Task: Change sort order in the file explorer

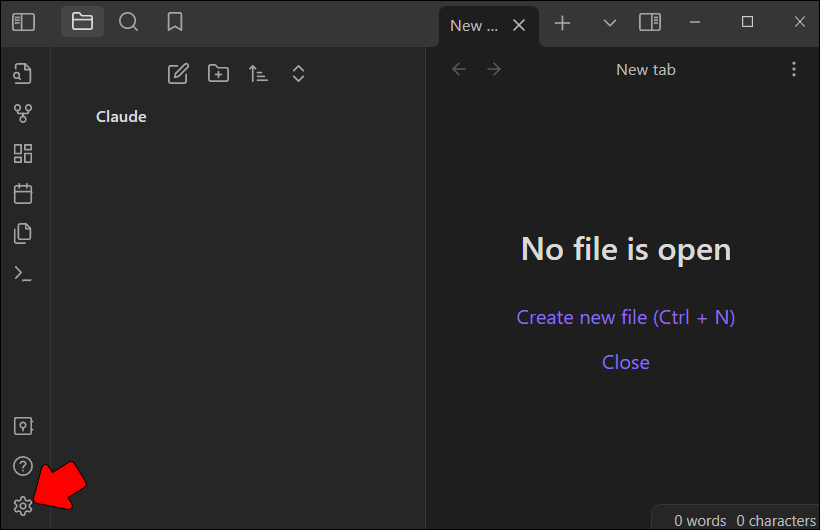Action: coord(258,73)
